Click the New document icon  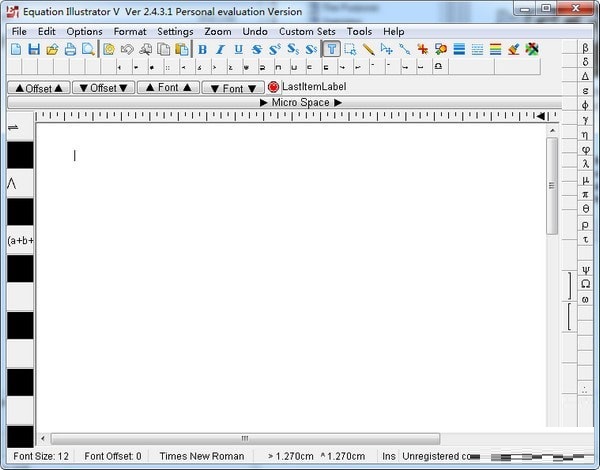(x=16, y=49)
